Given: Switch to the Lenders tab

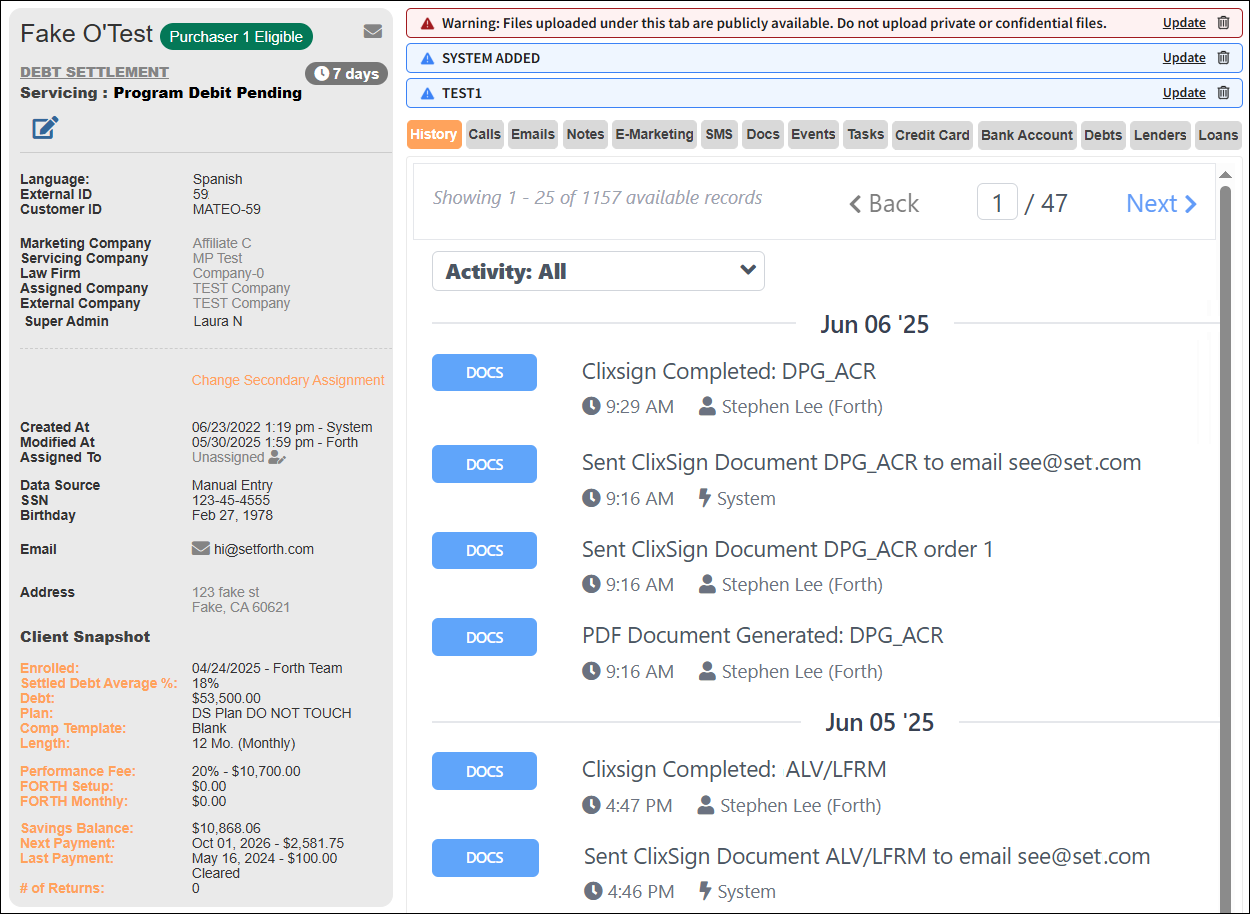Looking at the screenshot, I should 1160,135.
